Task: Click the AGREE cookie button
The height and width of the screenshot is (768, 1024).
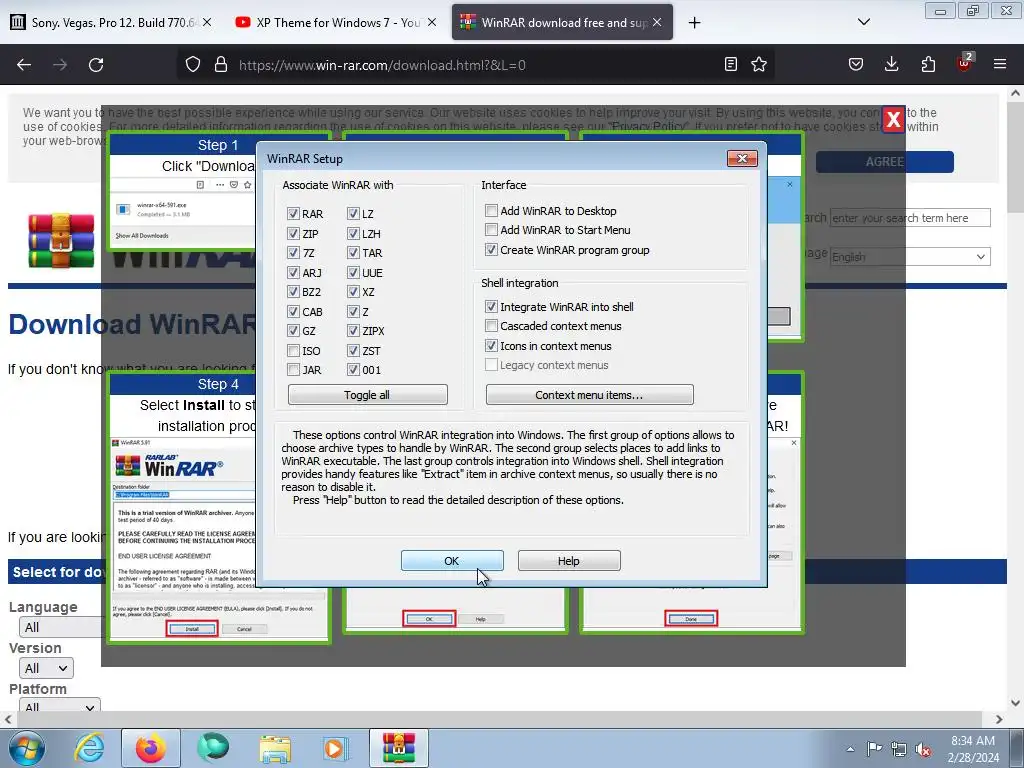Action: point(884,162)
